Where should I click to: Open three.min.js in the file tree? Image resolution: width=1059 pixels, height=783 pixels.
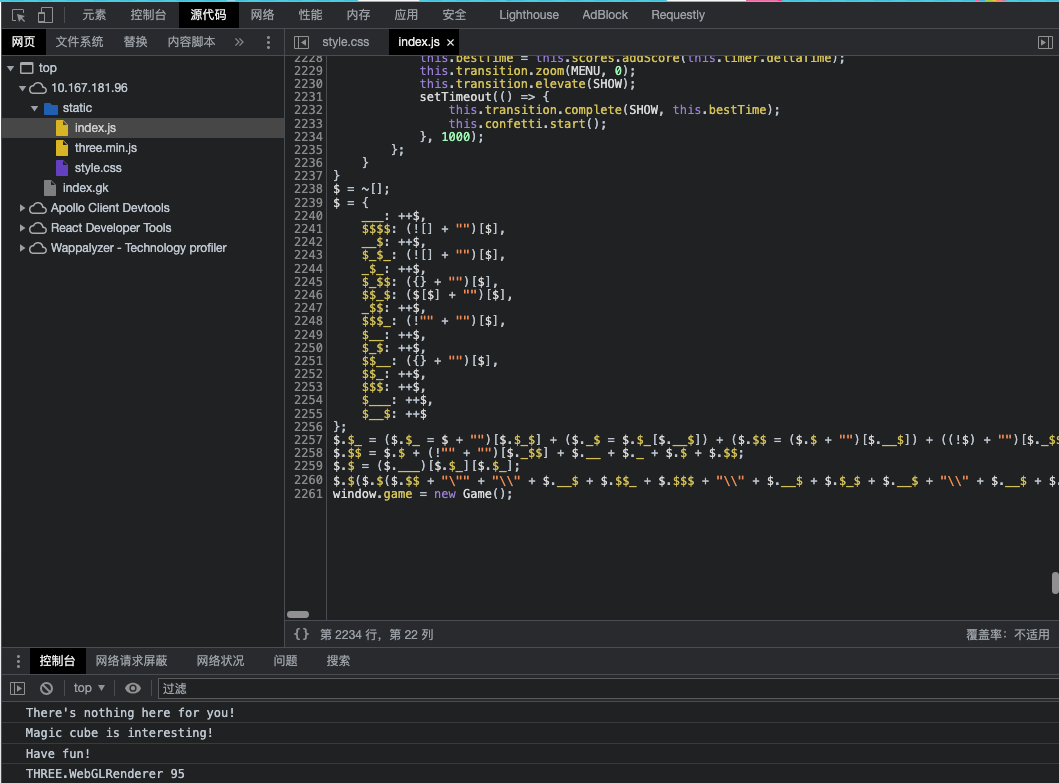pos(105,148)
